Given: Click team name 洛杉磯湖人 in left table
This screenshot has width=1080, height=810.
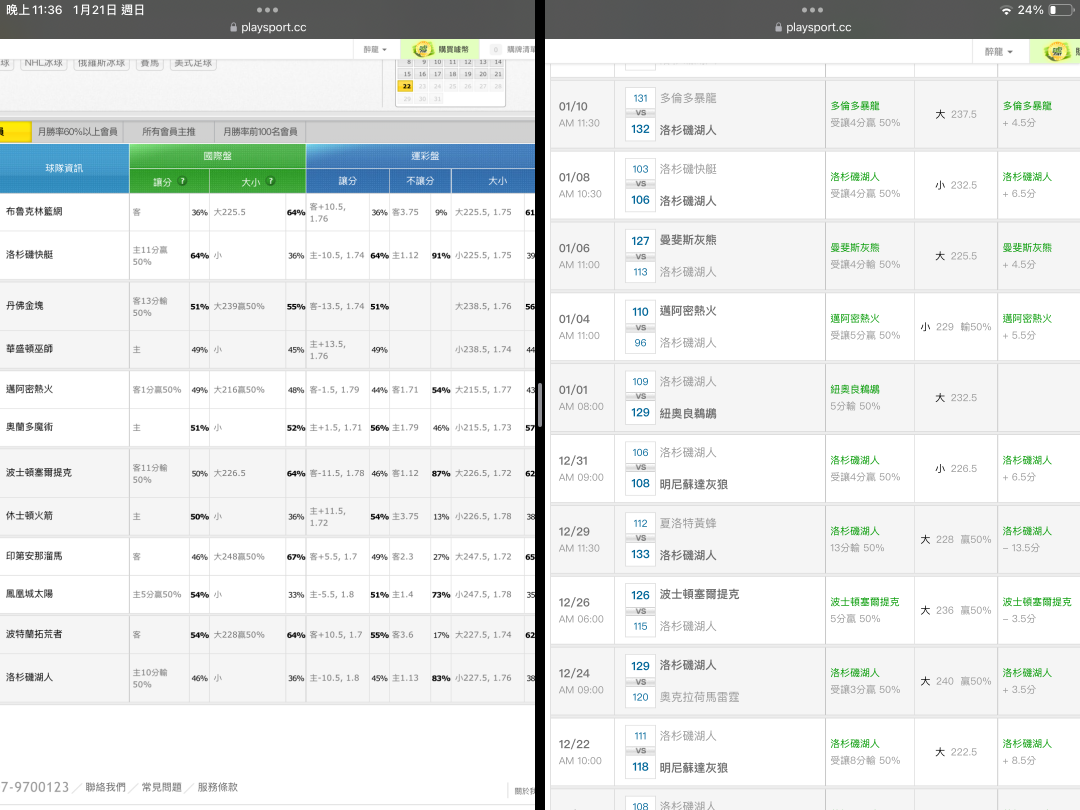Looking at the screenshot, I should [x=30, y=677].
